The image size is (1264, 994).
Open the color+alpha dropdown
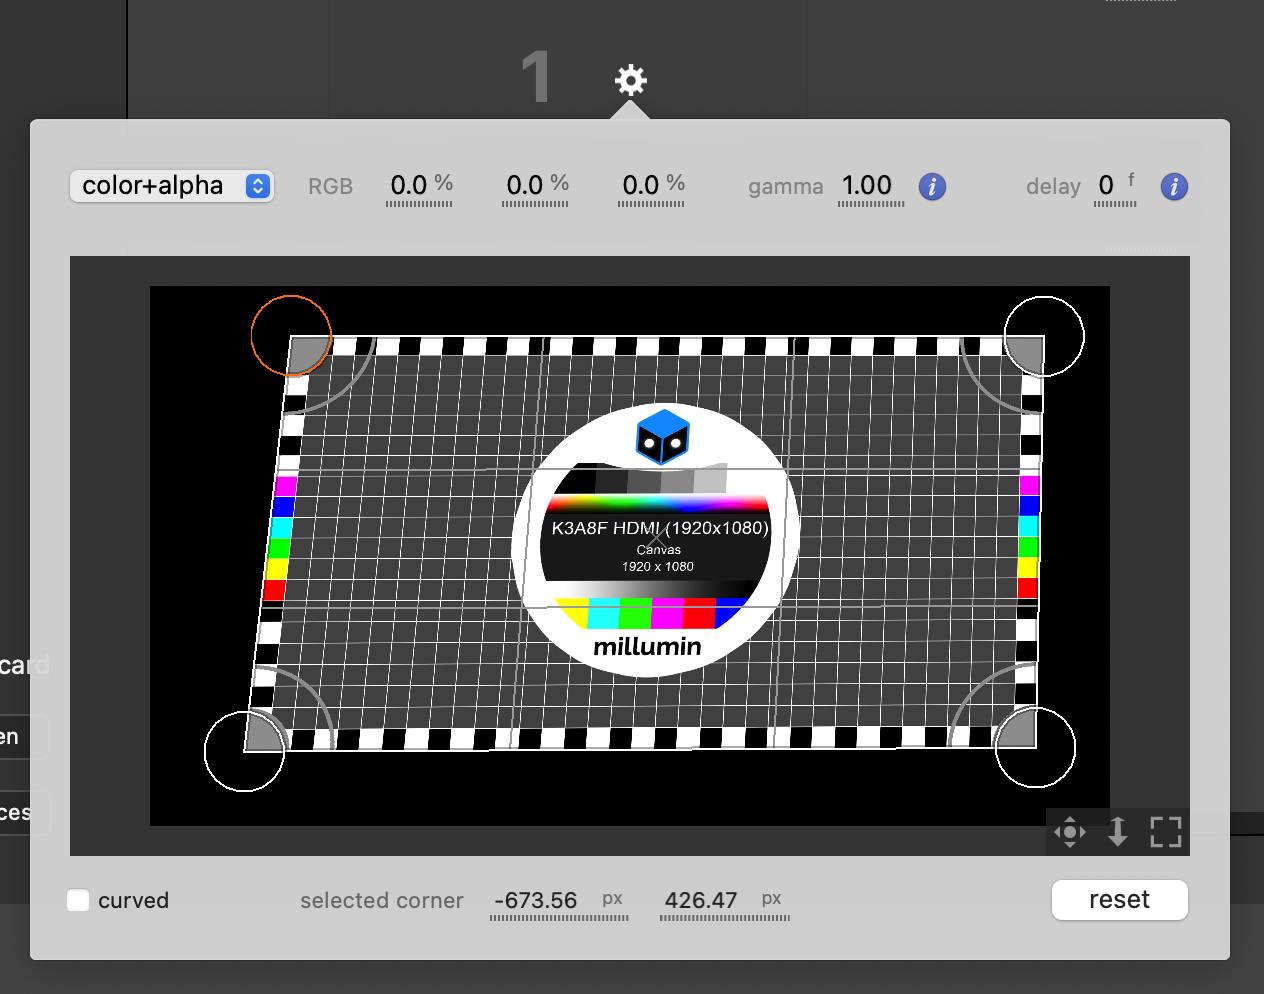pyautogui.click(x=171, y=186)
